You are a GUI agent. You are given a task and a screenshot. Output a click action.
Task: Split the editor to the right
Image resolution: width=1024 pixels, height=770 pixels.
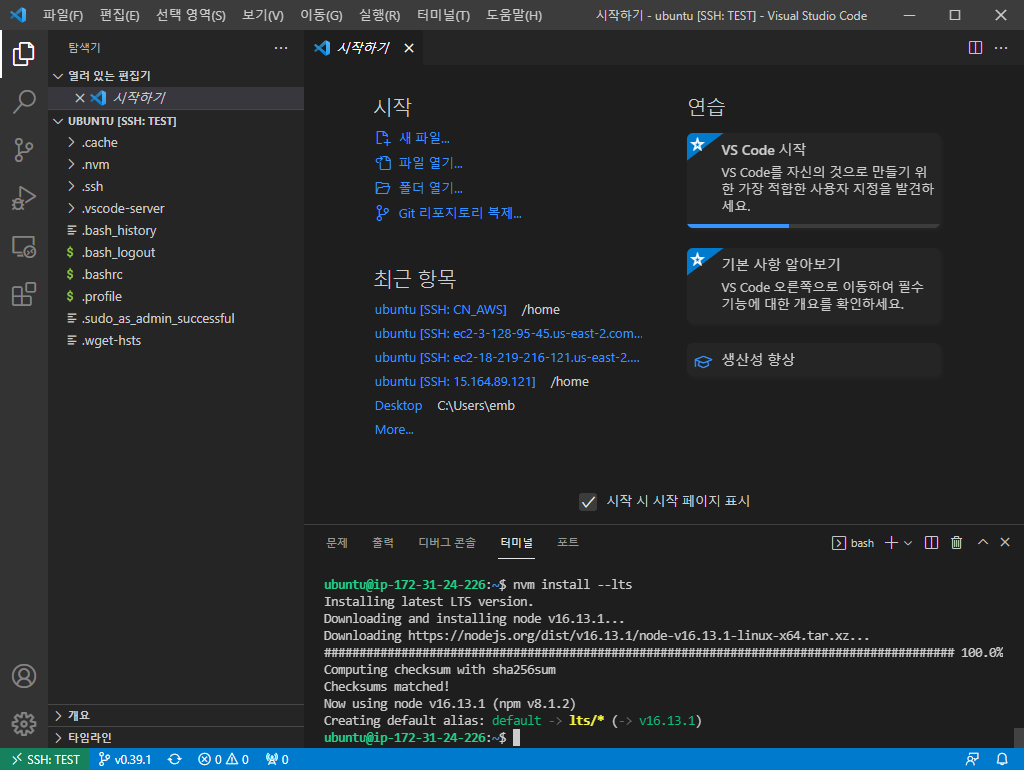(x=975, y=48)
